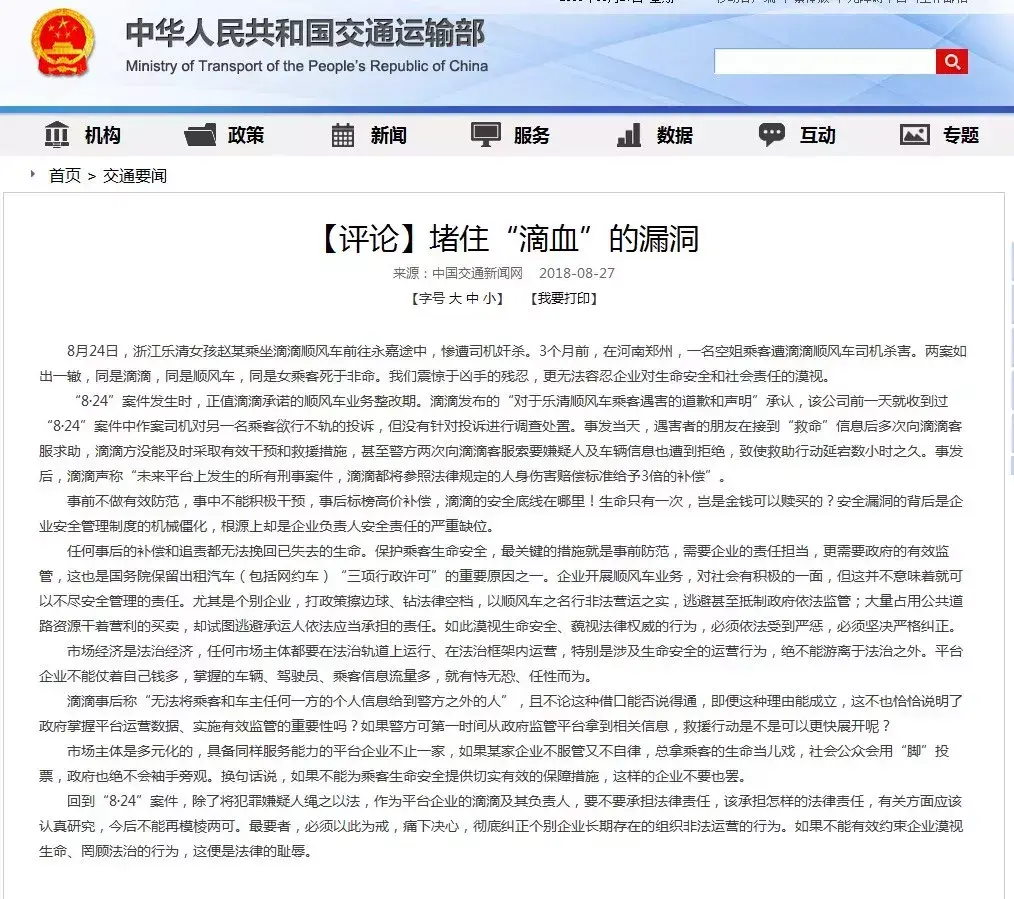Click 我要打印 to print the article

[x=563, y=298]
